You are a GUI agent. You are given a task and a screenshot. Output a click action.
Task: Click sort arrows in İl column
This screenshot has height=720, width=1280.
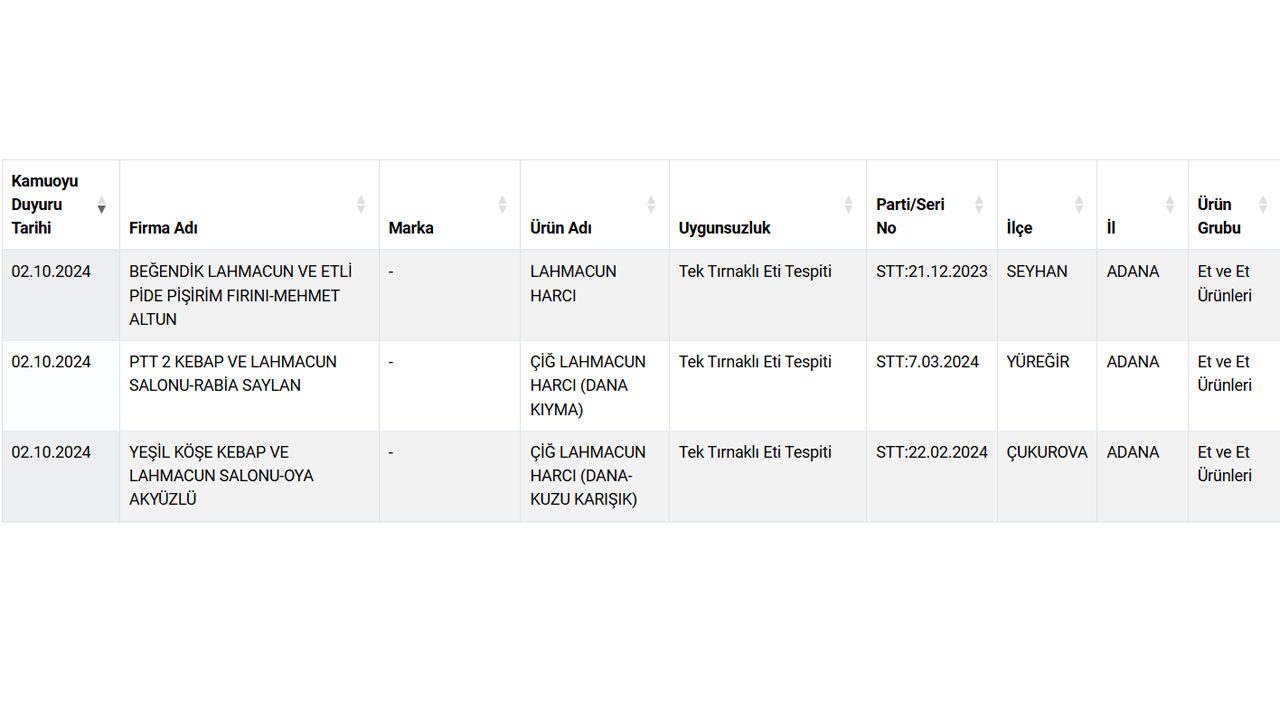tap(1170, 205)
